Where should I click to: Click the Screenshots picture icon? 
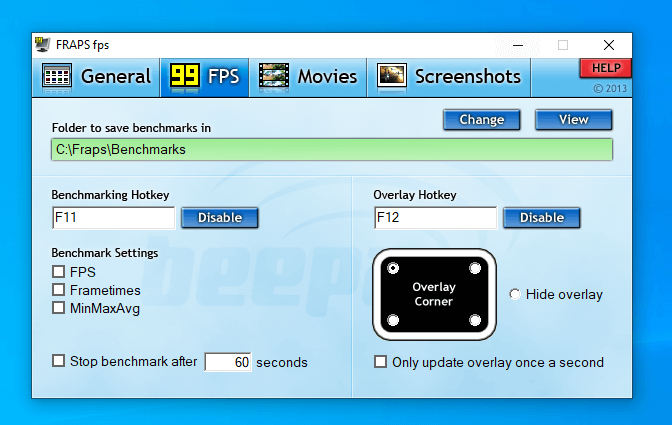pos(392,76)
